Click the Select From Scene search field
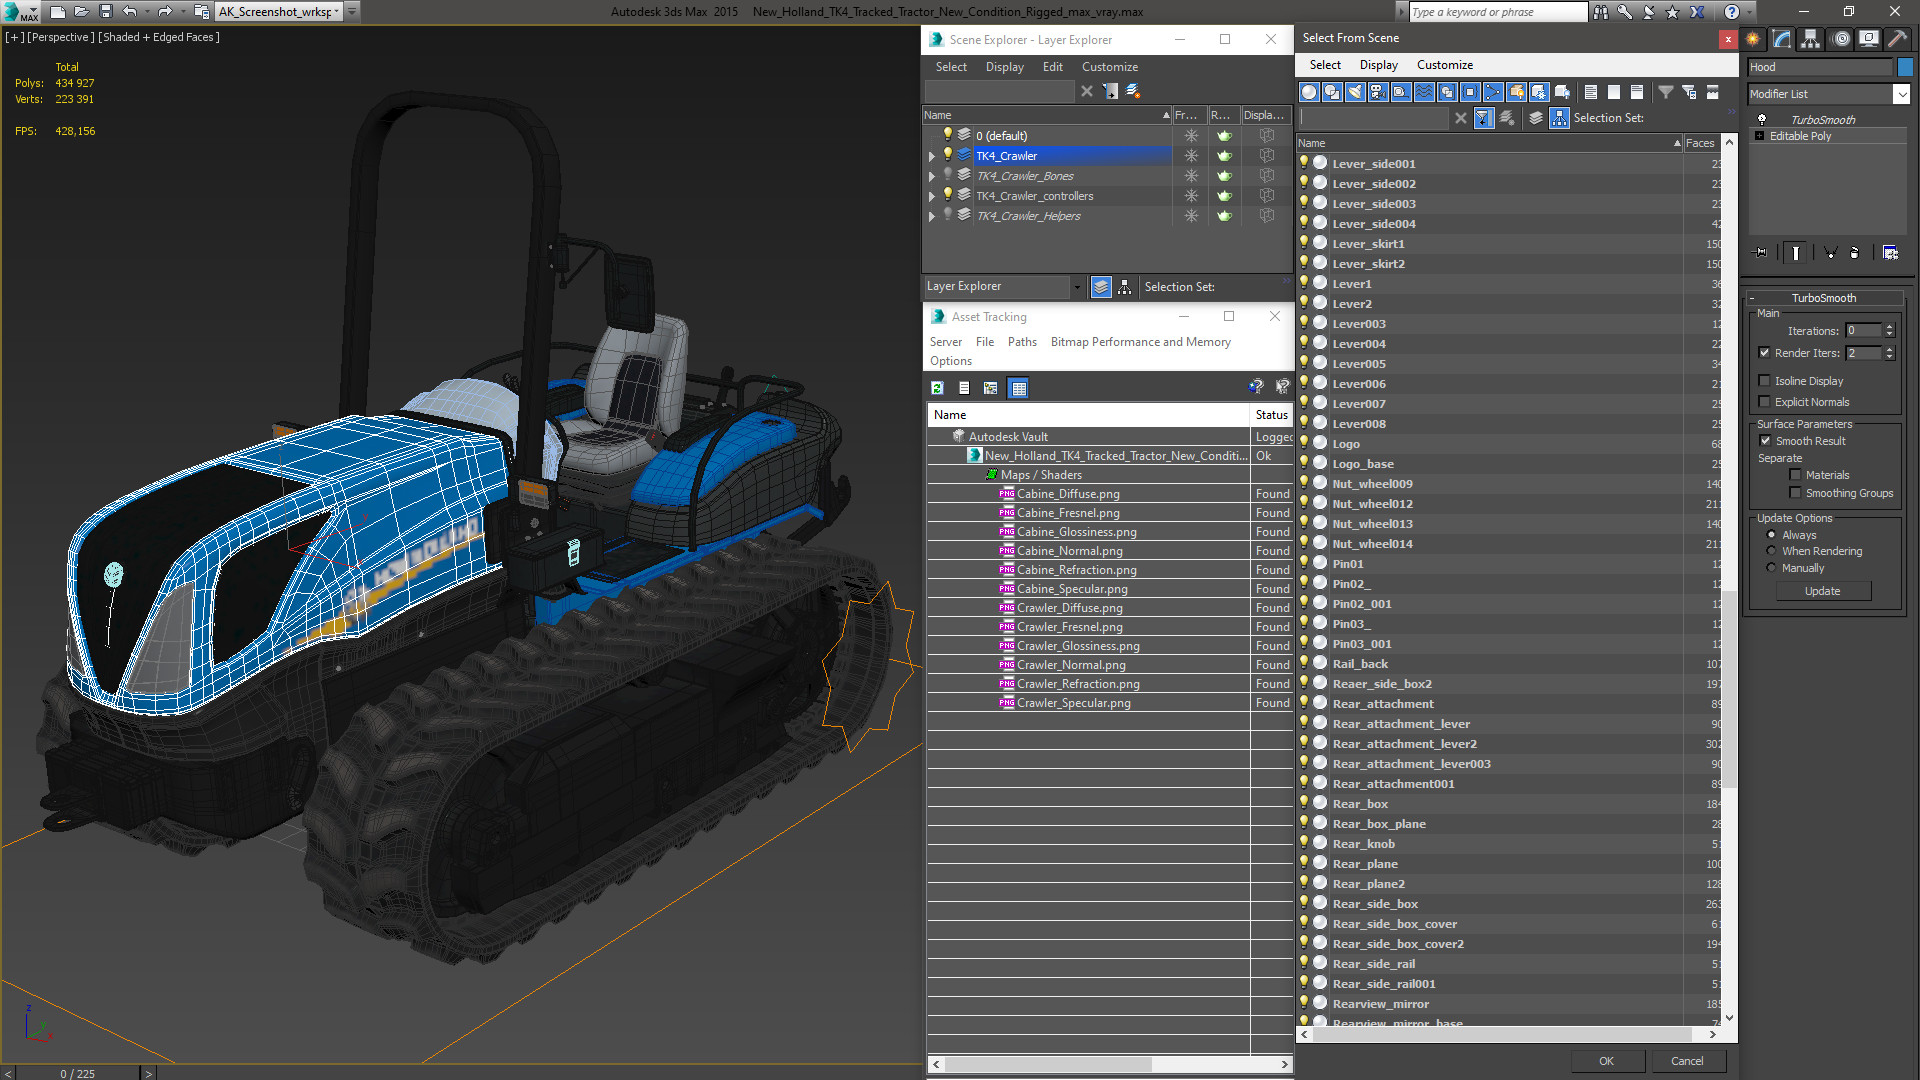The width and height of the screenshot is (1920, 1080). click(1374, 118)
